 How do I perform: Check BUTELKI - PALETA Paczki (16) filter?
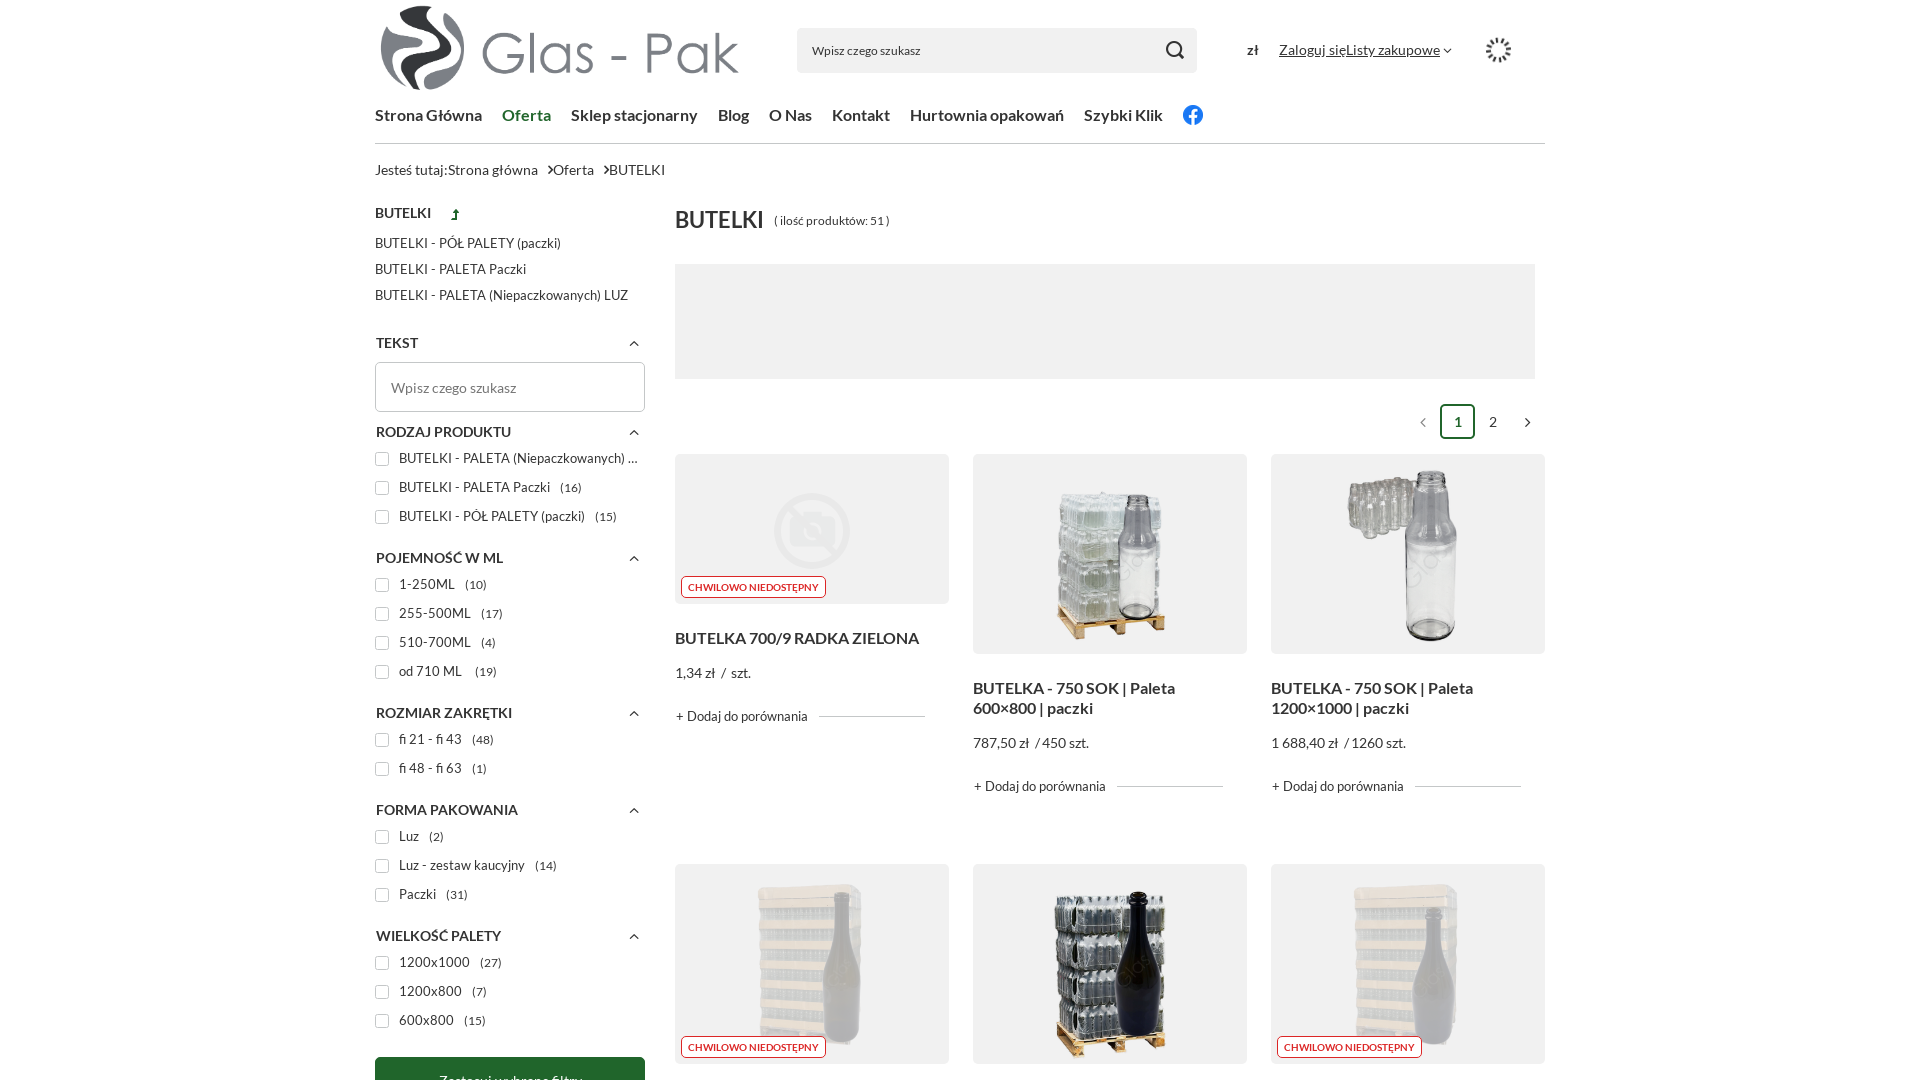coord(382,488)
